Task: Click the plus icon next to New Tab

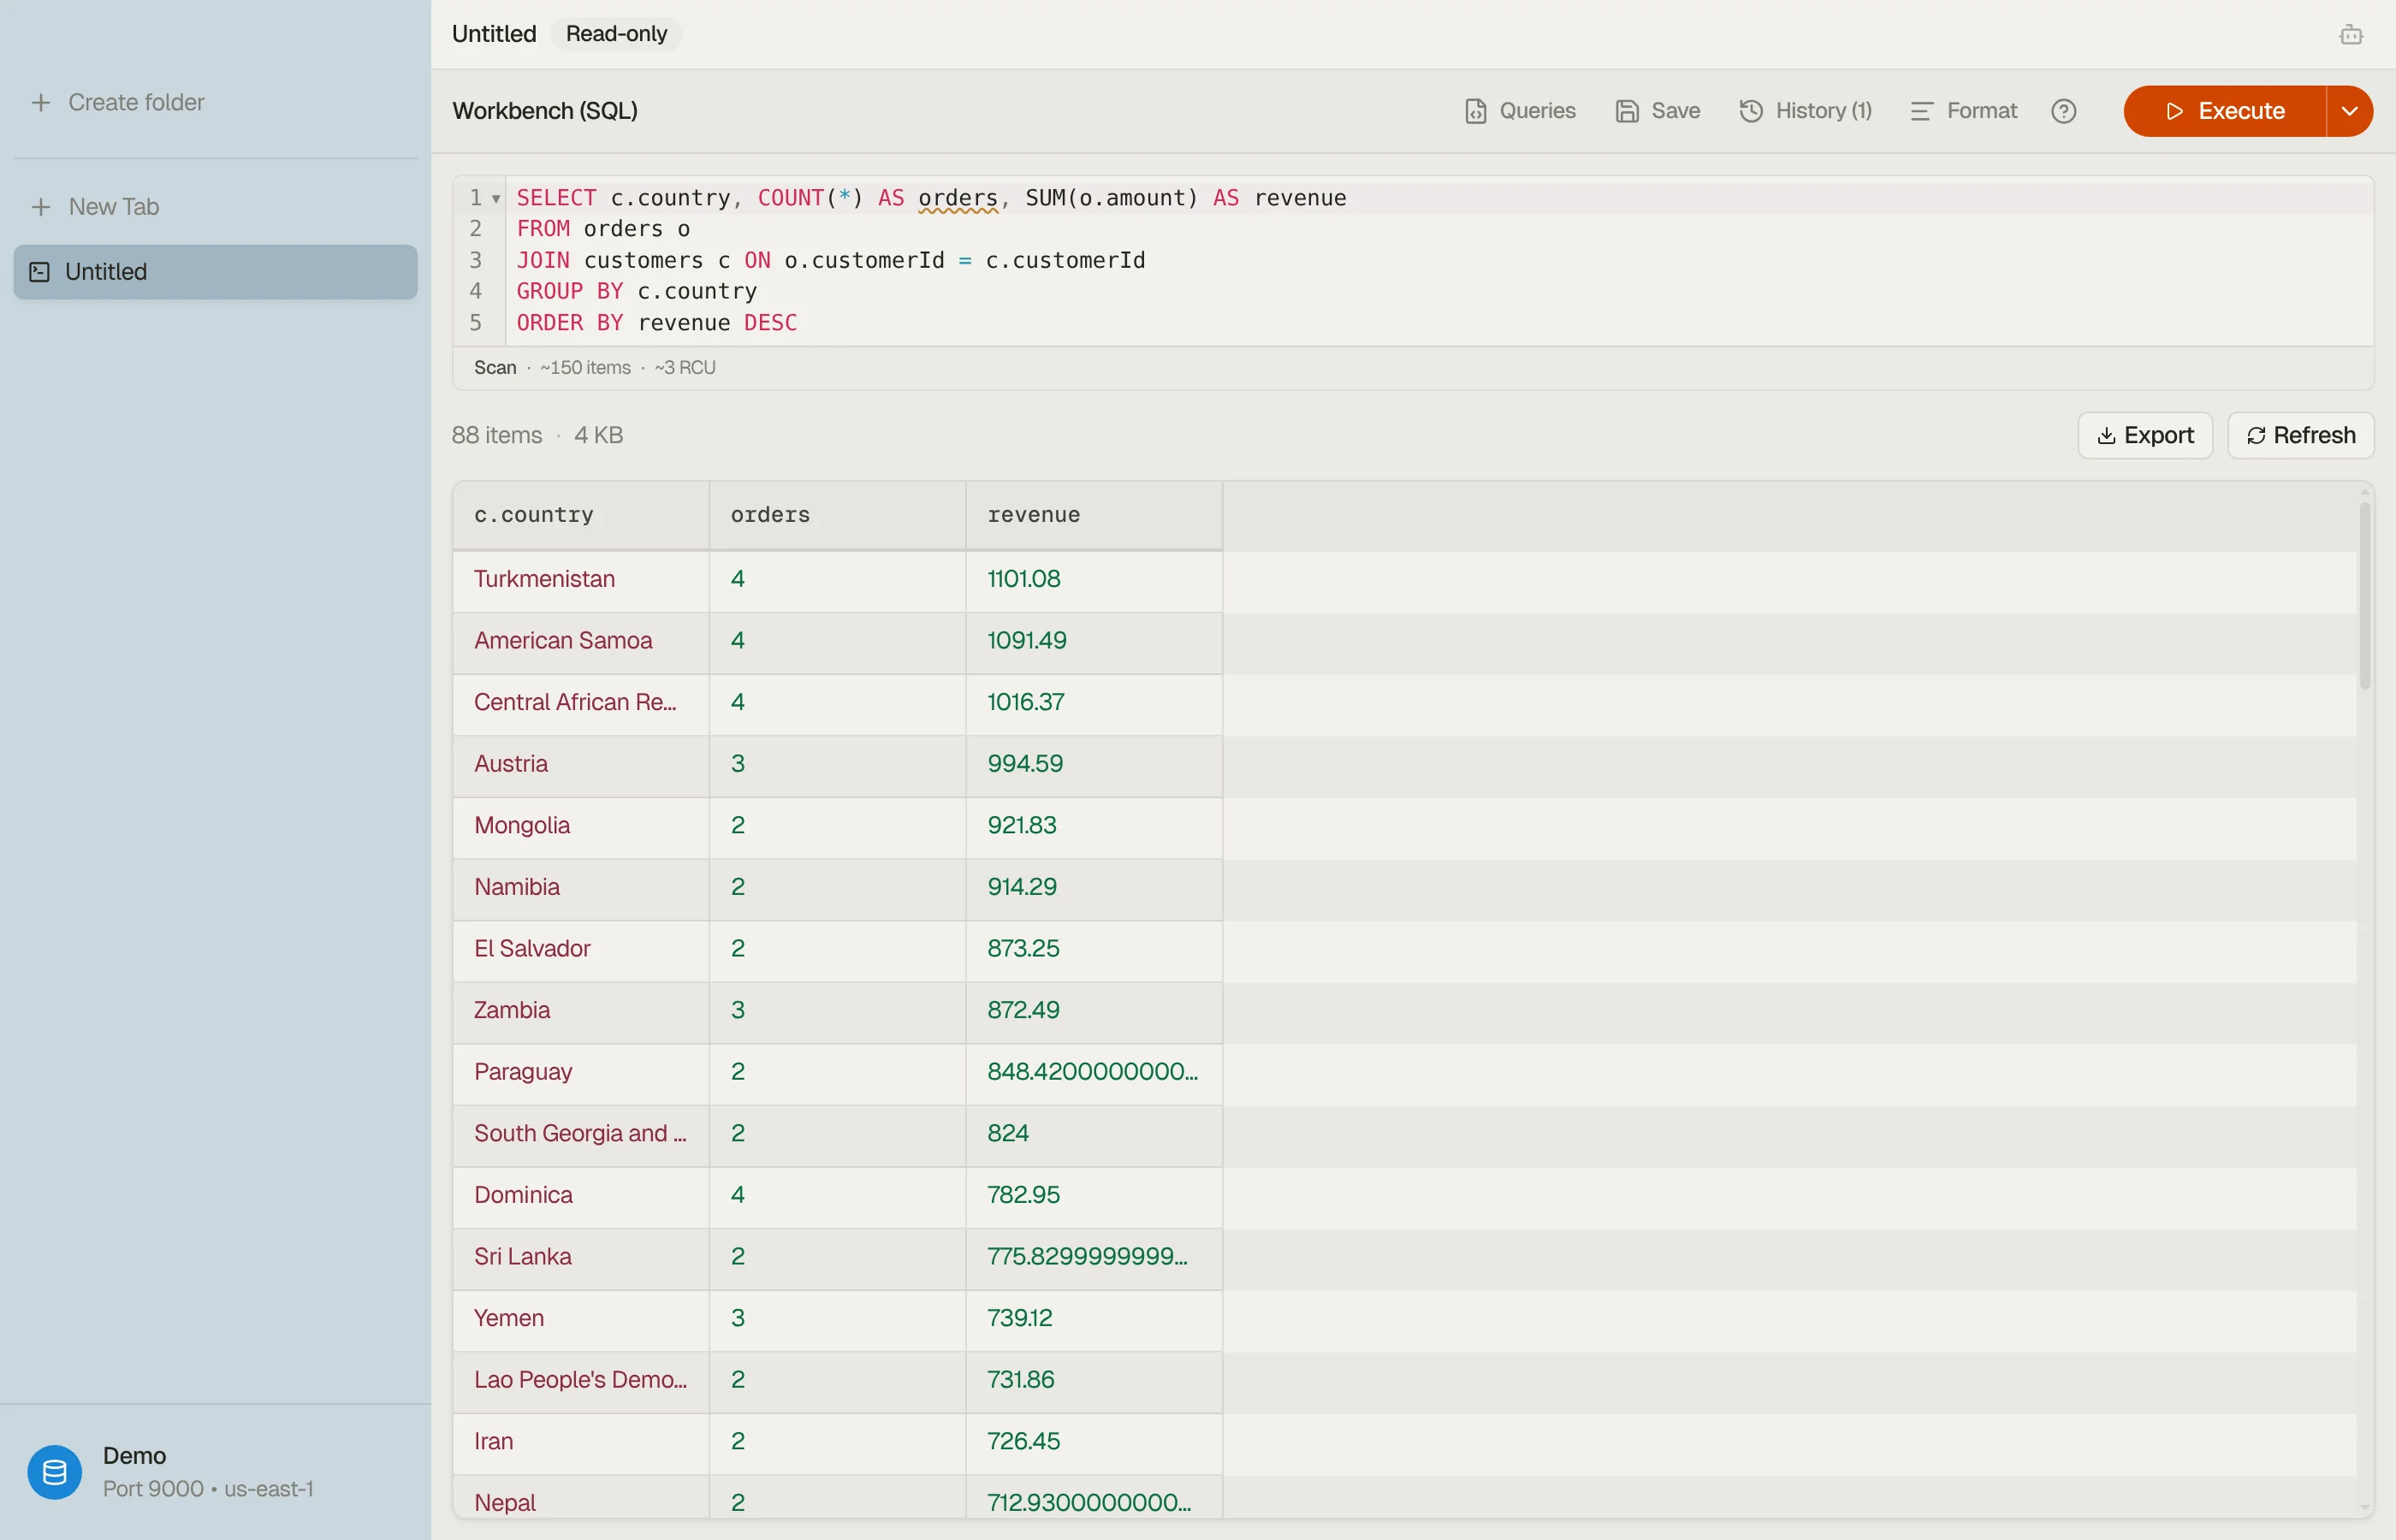Action: [41, 207]
